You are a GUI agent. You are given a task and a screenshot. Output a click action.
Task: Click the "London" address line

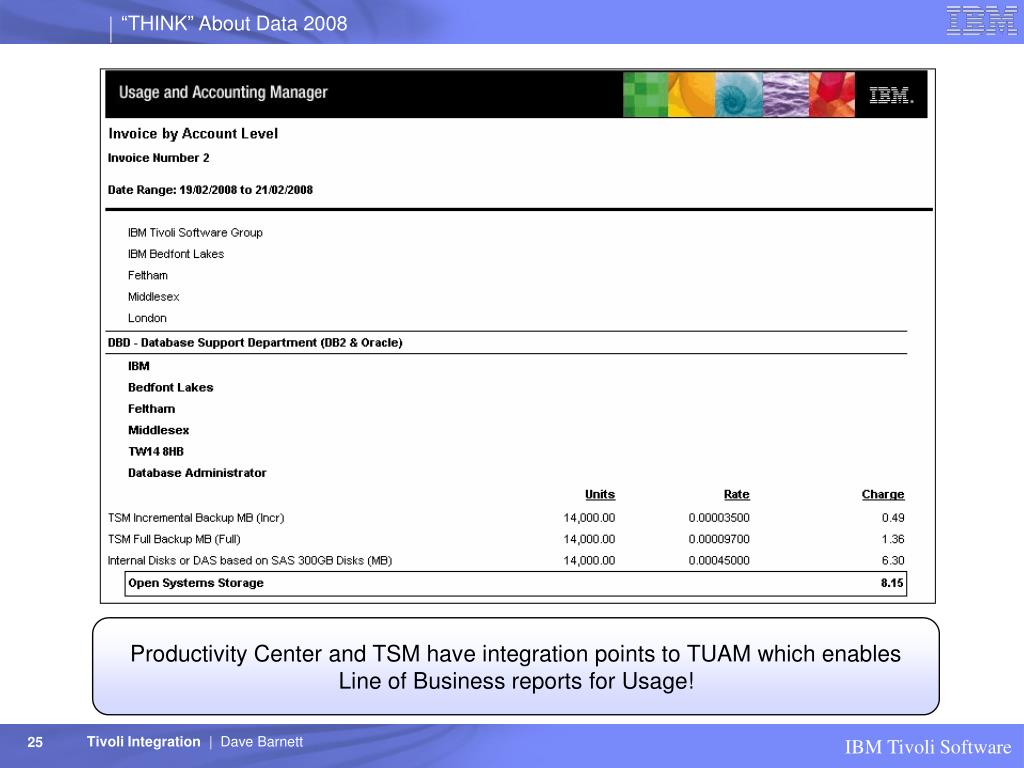coord(147,318)
